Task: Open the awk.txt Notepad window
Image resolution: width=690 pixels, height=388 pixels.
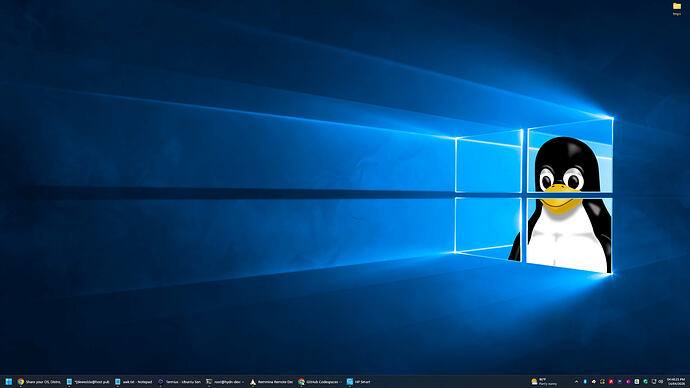Action: click(x=133, y=382)
